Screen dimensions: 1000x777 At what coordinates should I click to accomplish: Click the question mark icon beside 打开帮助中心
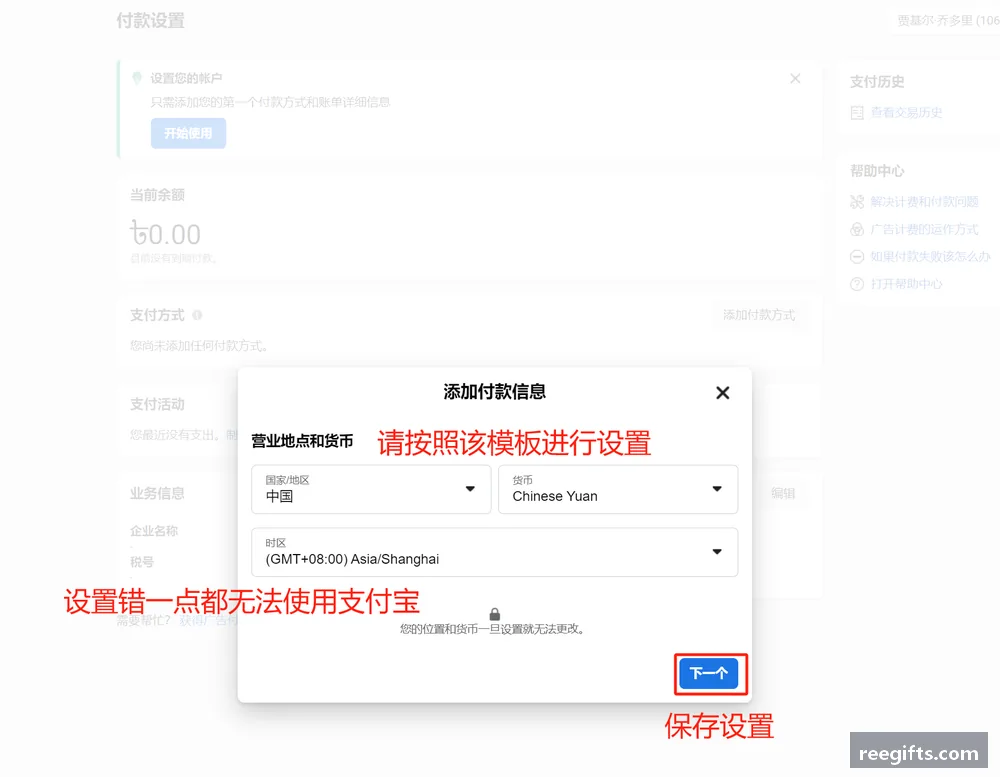tap(857, 284)
